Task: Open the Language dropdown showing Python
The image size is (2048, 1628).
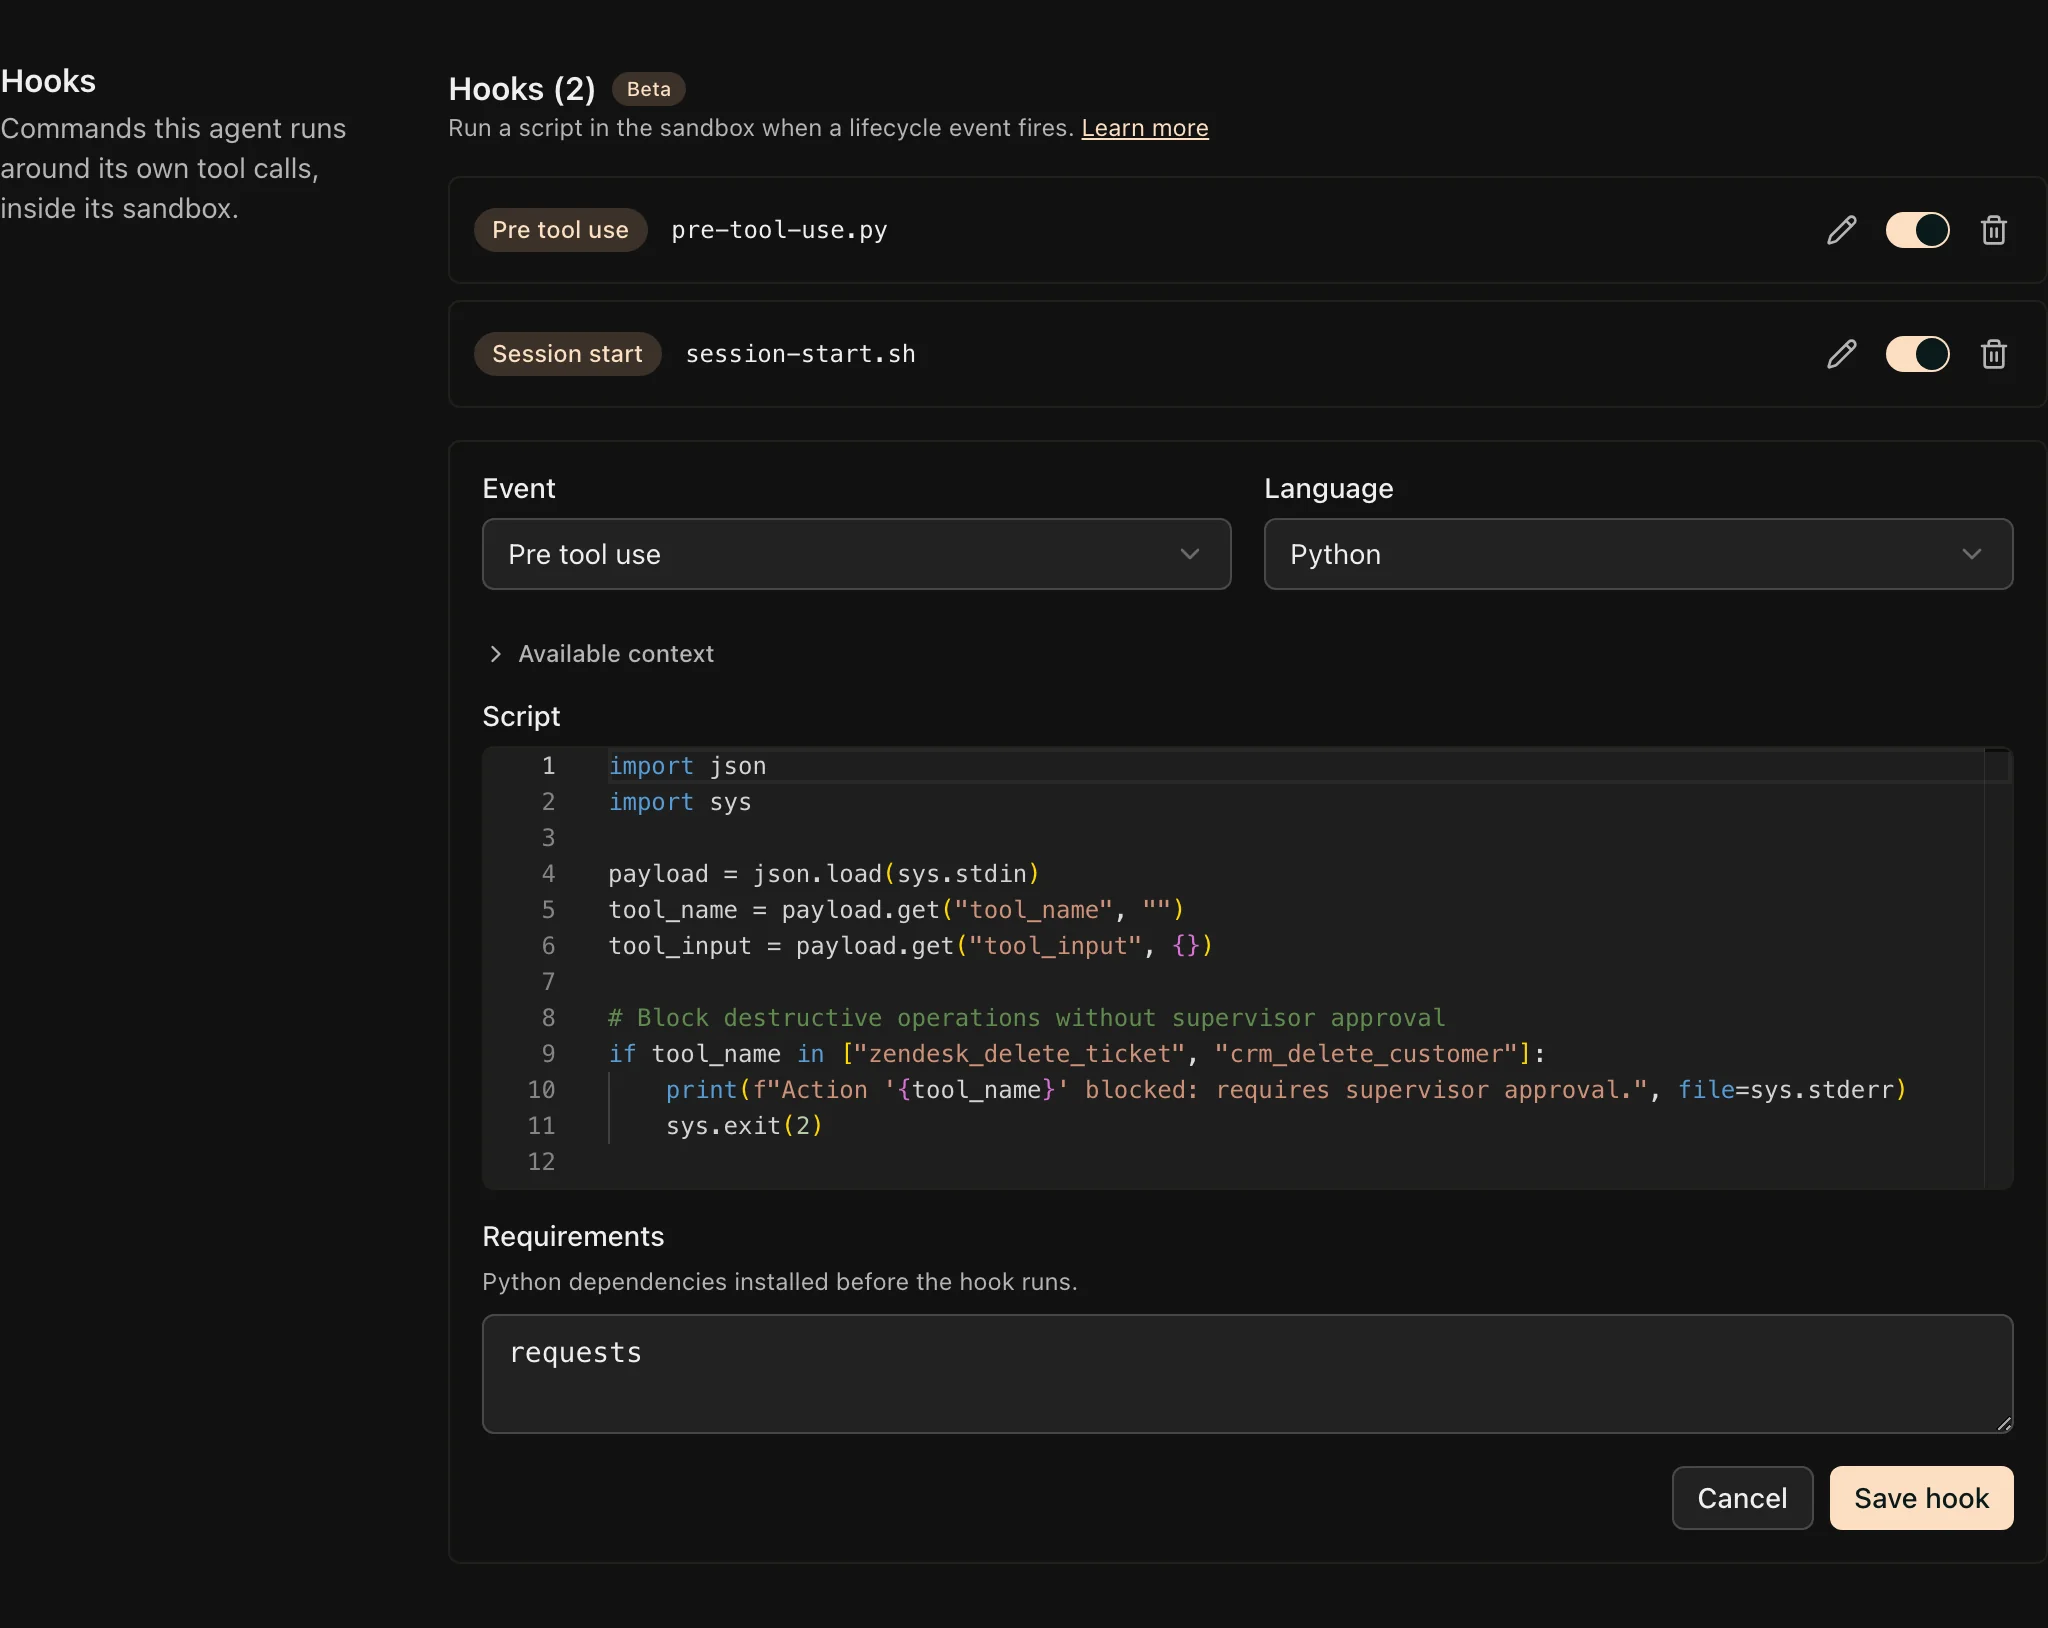Action: (x=1638, y=554)
